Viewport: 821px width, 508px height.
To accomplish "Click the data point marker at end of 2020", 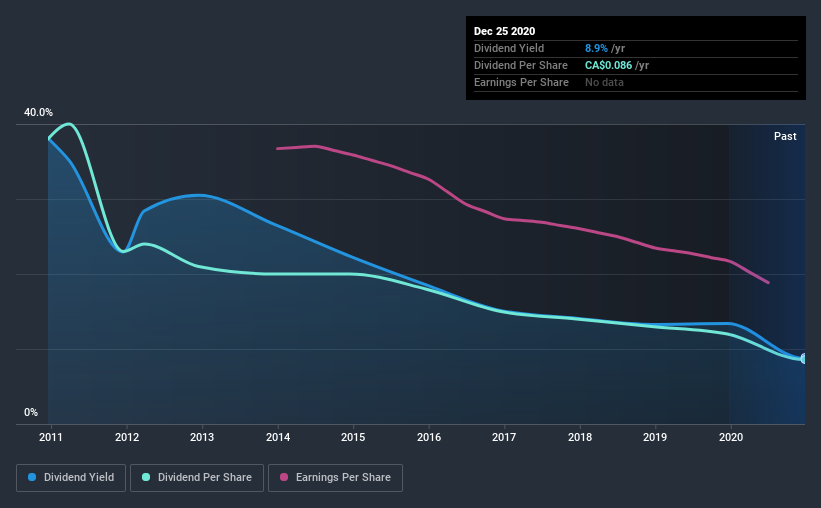I will [804, 359].
